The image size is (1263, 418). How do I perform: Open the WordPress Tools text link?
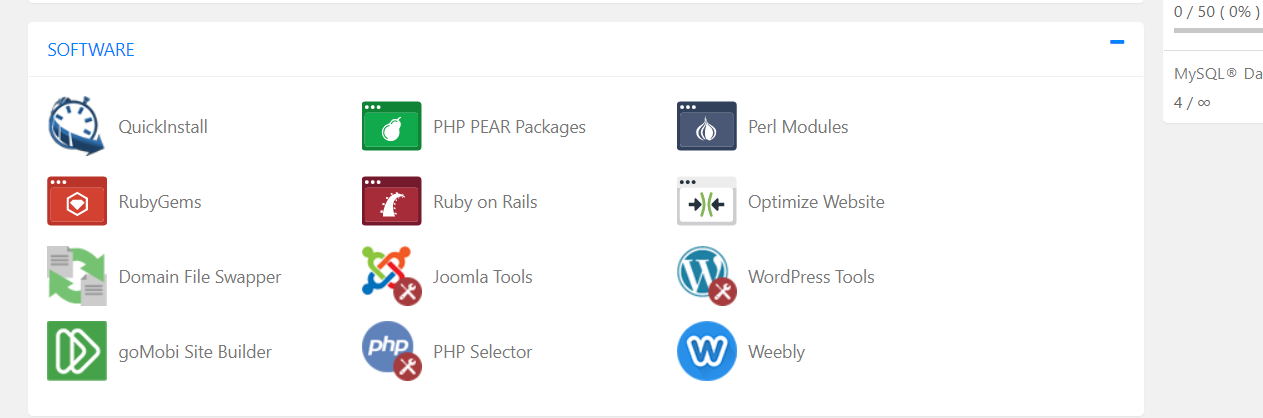coord(811,277)
